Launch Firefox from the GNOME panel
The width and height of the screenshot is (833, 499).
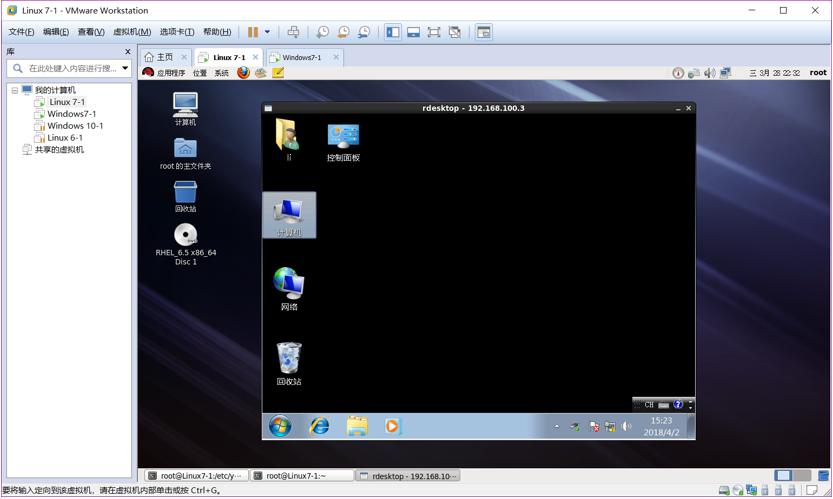[243, 72]
